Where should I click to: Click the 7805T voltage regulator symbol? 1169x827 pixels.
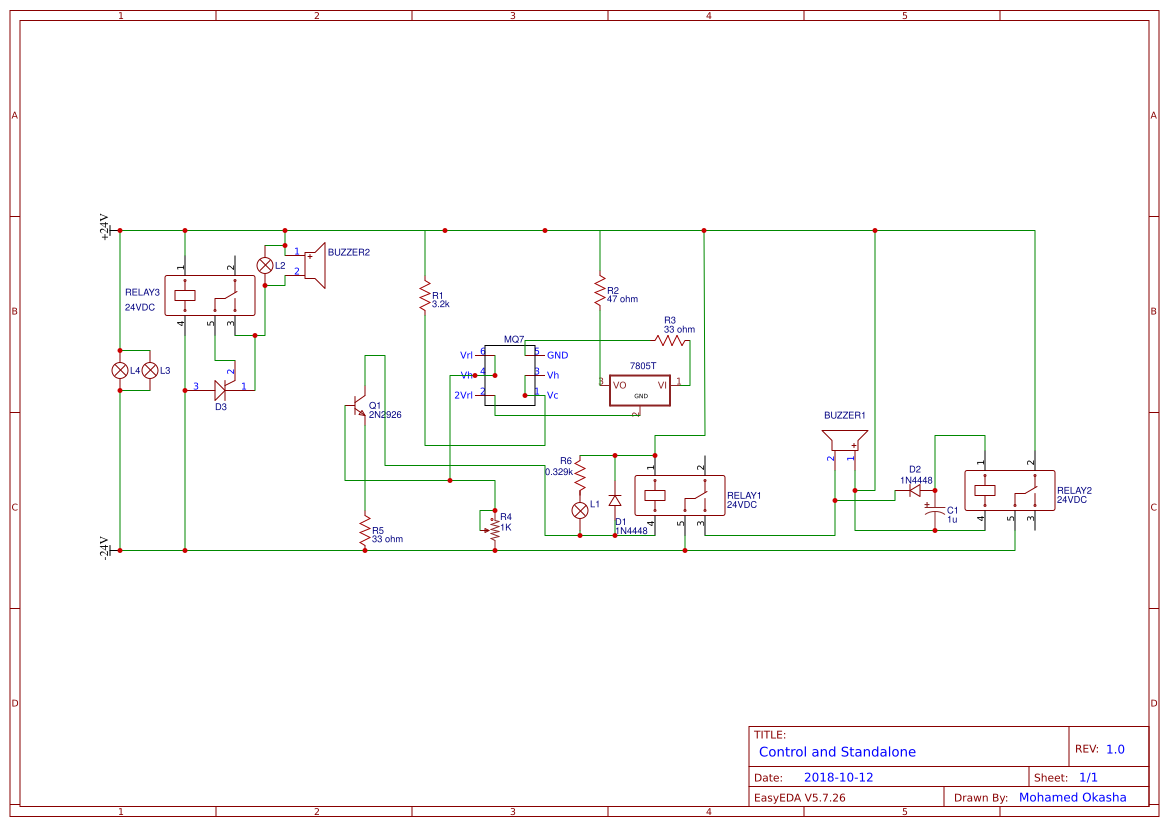click(639, 390)
